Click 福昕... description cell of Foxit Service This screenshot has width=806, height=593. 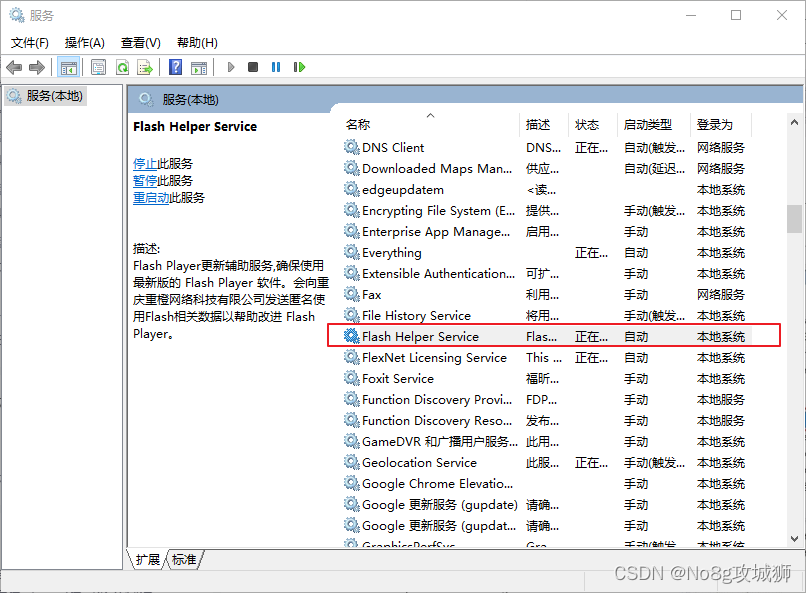point(542,379)
